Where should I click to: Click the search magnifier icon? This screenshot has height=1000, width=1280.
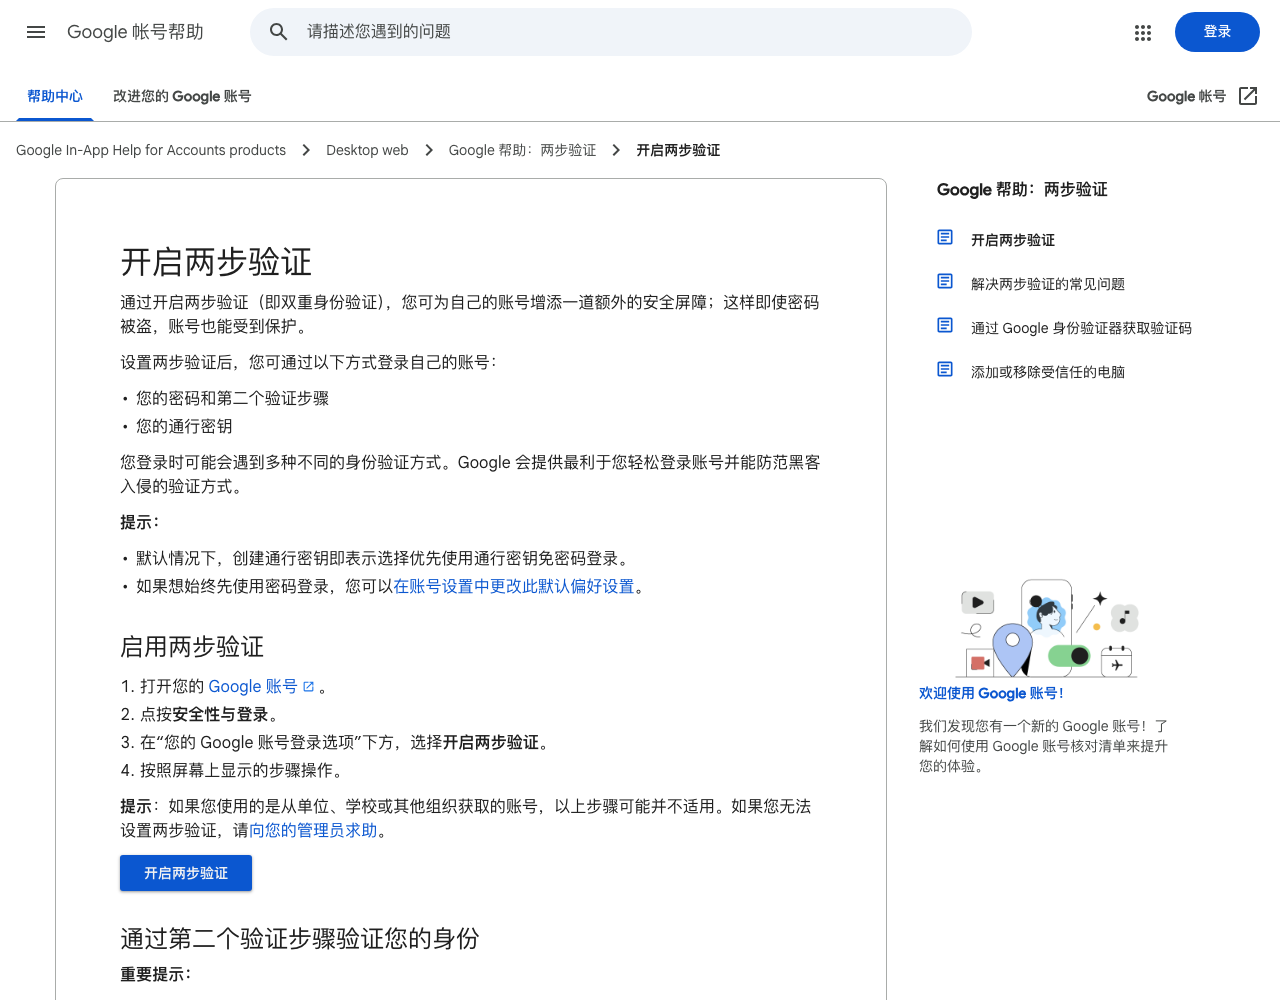click(279, 32)
